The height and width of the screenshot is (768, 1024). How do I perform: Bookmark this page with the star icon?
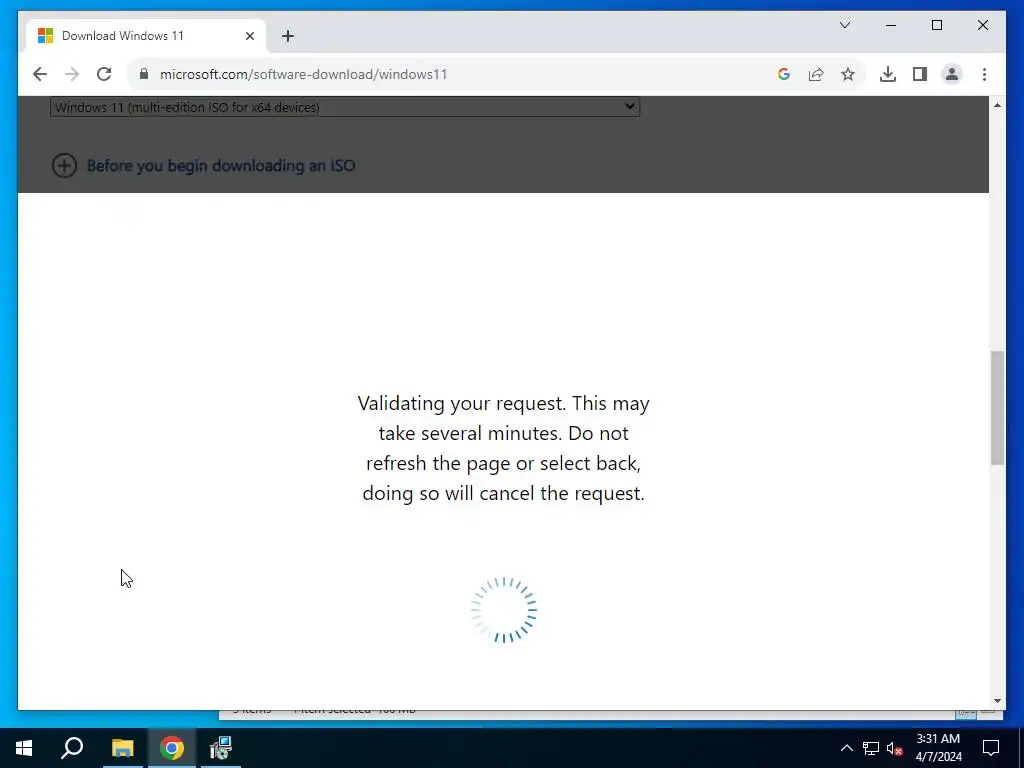pos(848,74)
